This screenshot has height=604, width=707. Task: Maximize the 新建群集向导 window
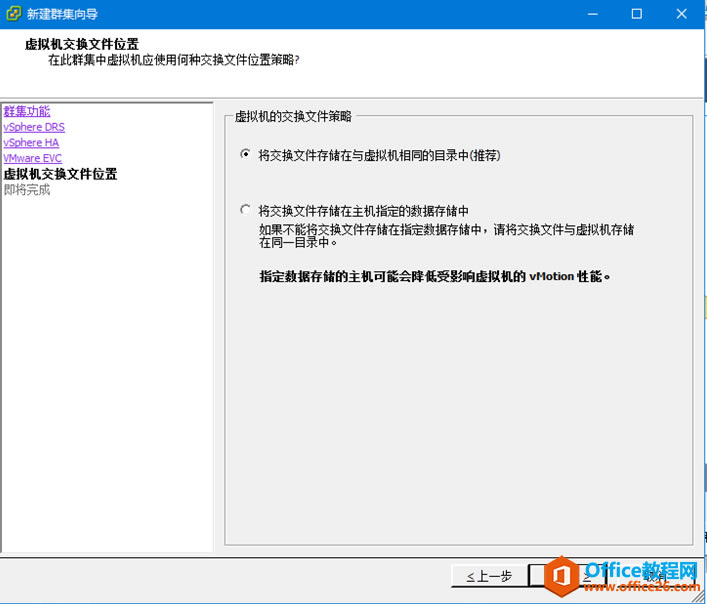(x=637, y=14)
